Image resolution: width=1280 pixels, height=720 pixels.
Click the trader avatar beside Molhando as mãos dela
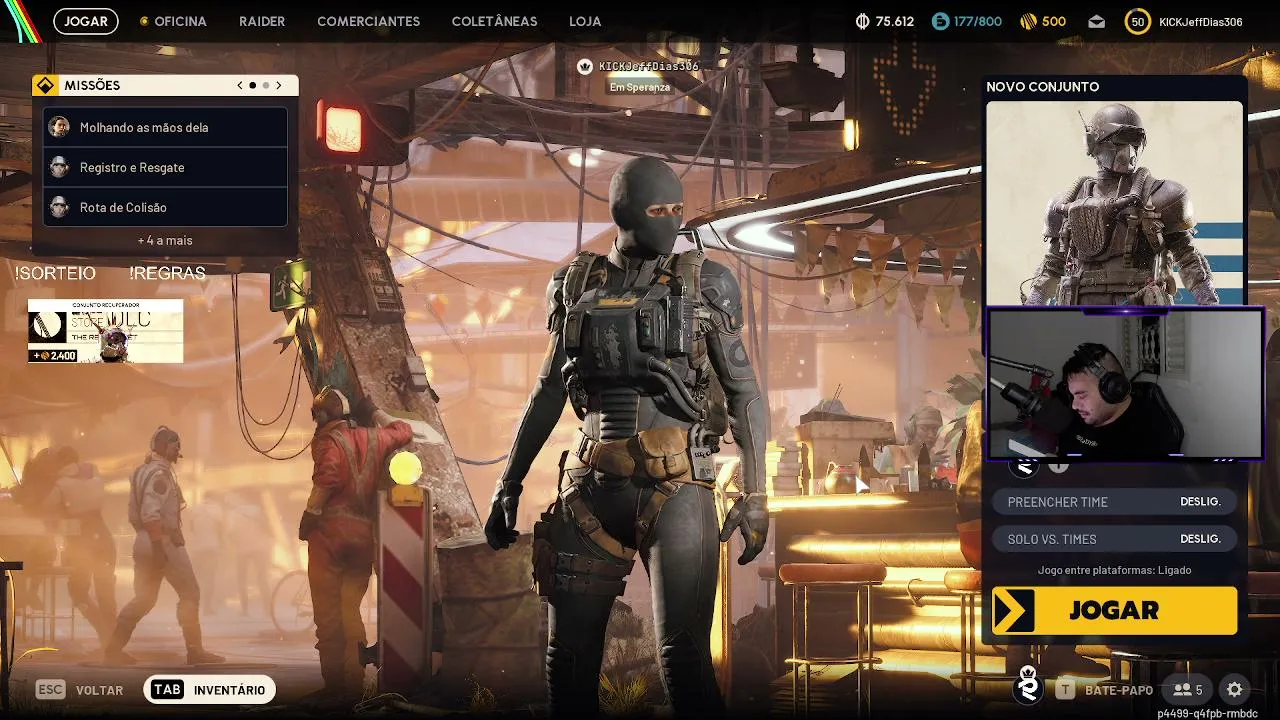click(x=59, y=127)
